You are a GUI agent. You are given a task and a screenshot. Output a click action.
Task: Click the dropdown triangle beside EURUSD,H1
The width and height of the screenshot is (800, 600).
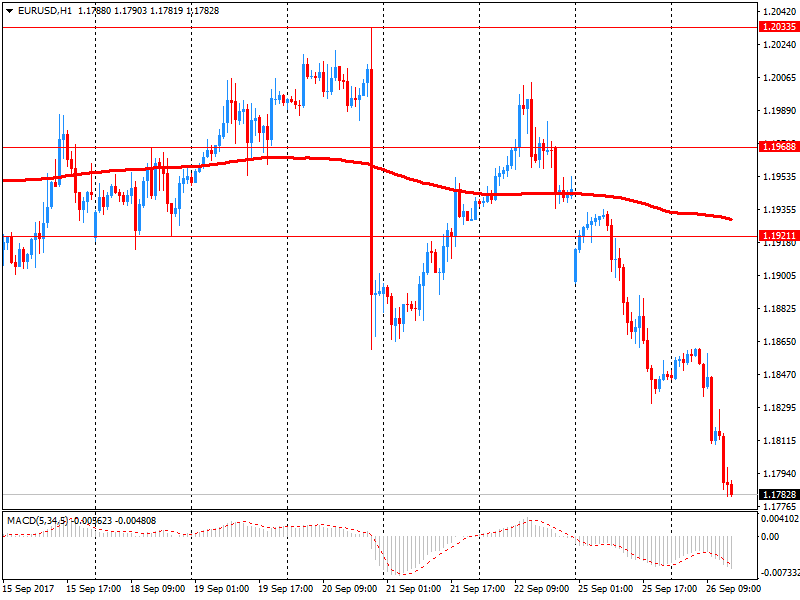[x=9, y=11]
